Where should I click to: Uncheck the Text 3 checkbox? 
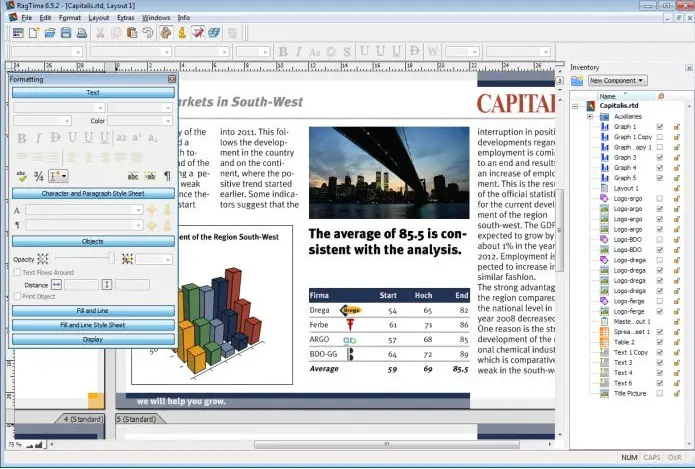tap(660, 363)
